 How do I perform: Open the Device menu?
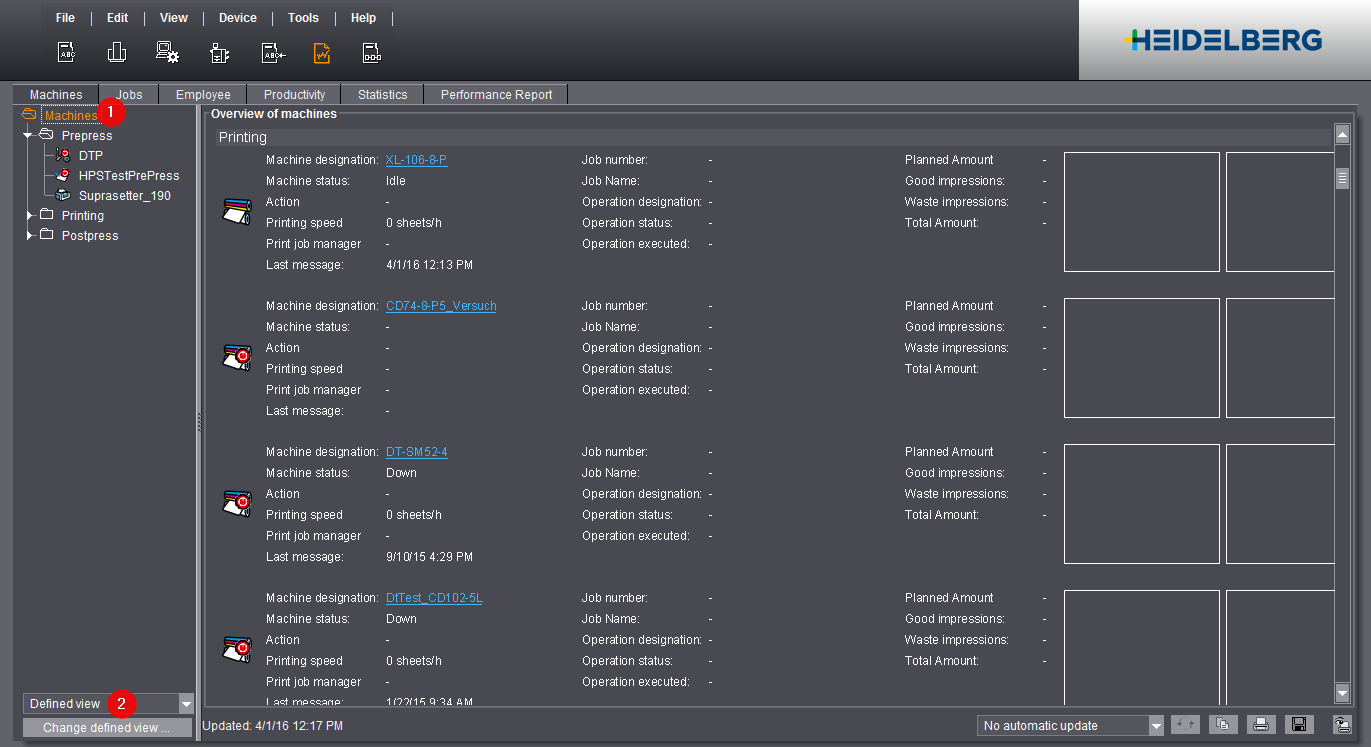(237, 18)
